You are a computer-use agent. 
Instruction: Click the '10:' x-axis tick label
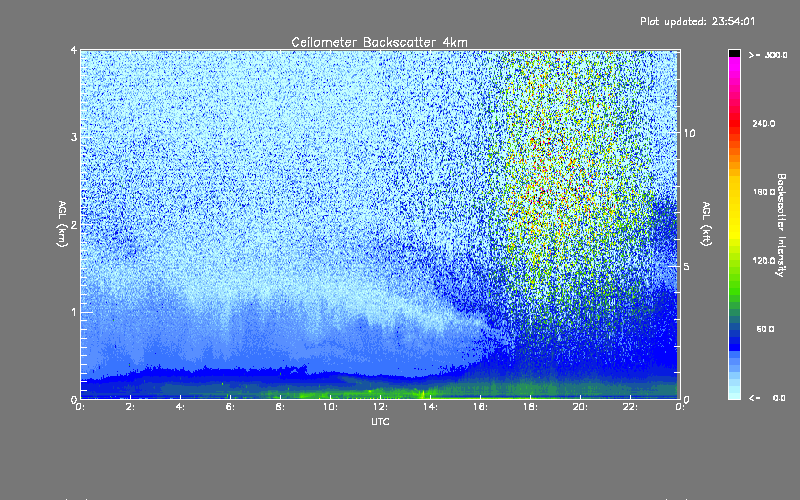point(330,407)
